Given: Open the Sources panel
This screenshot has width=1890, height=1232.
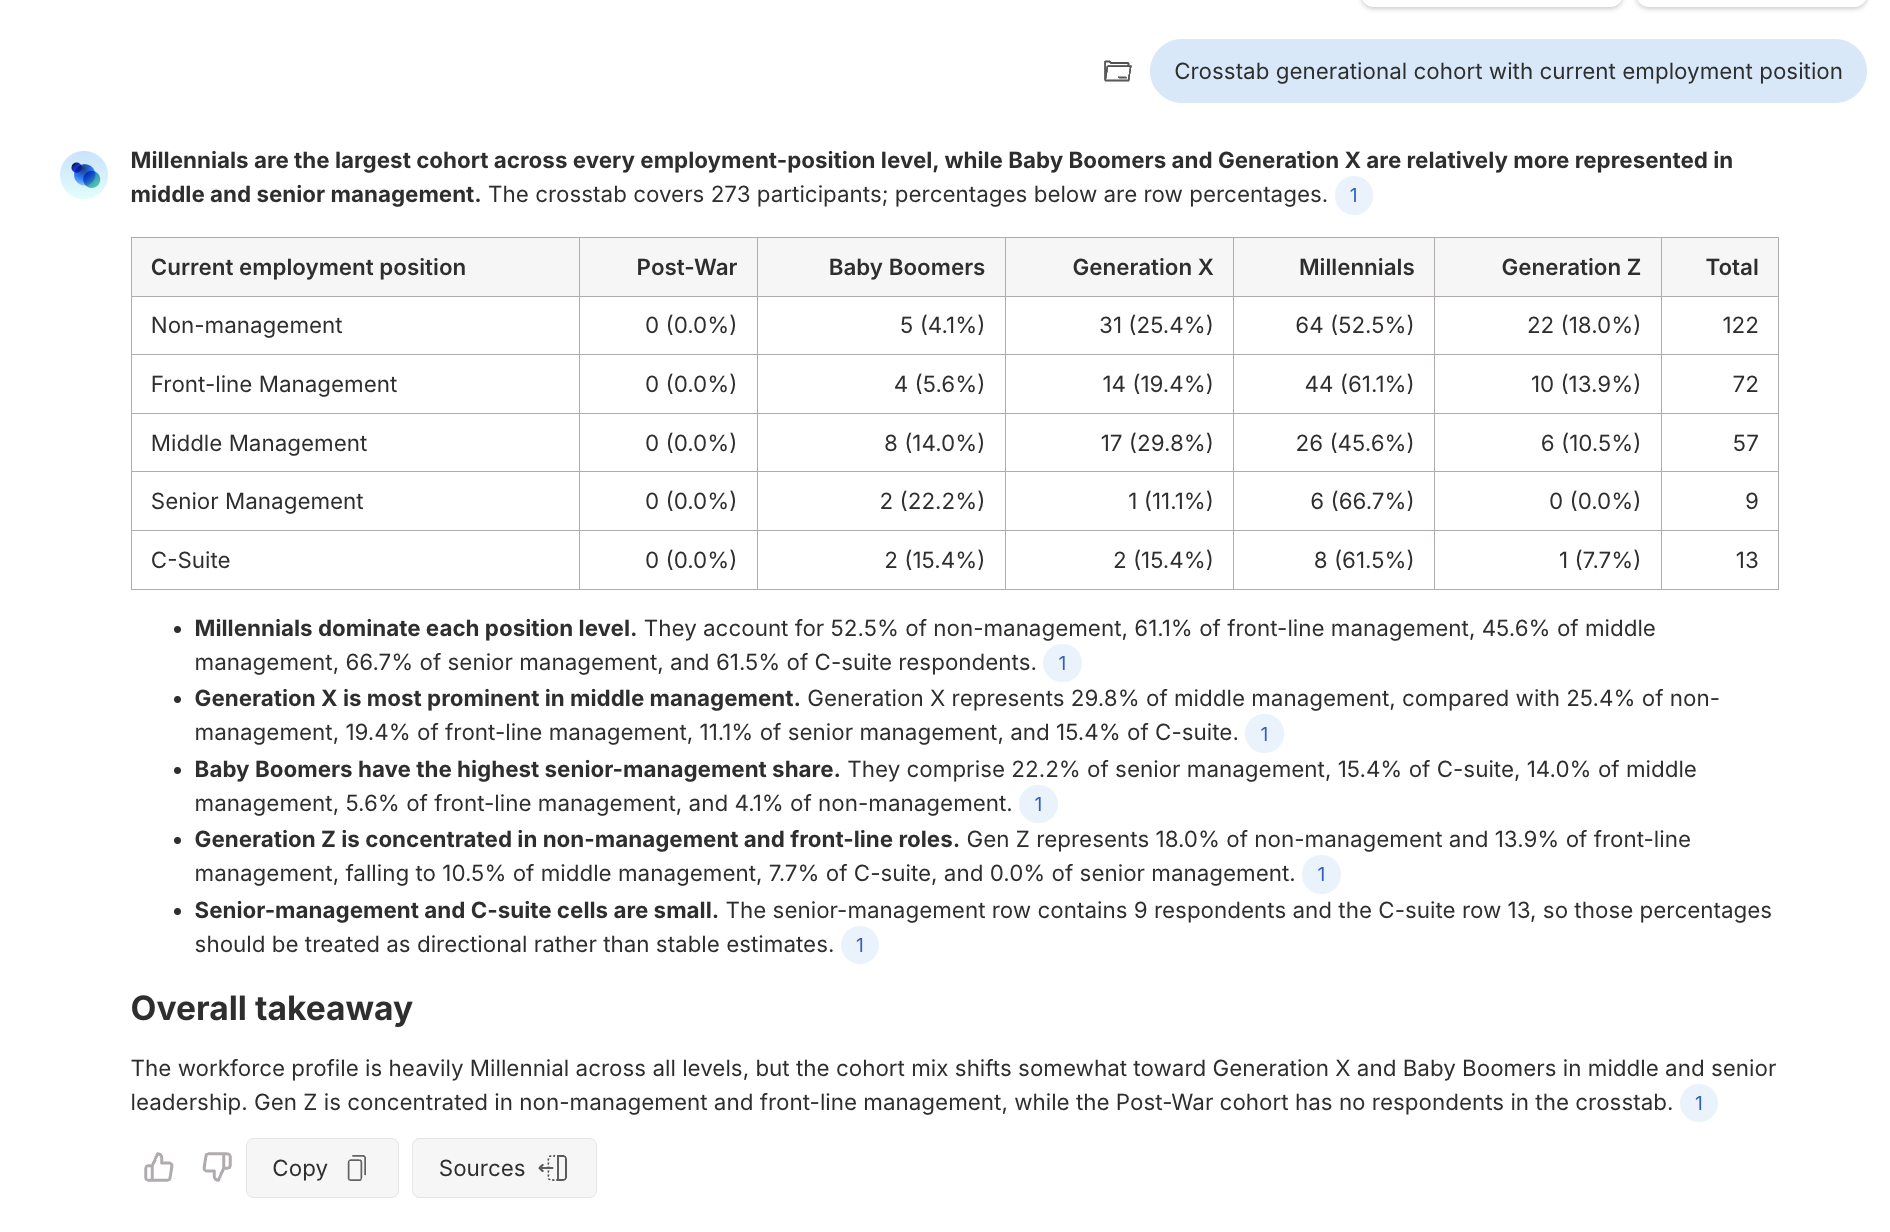Looking at the screenshot, I should coord(504,1168).
